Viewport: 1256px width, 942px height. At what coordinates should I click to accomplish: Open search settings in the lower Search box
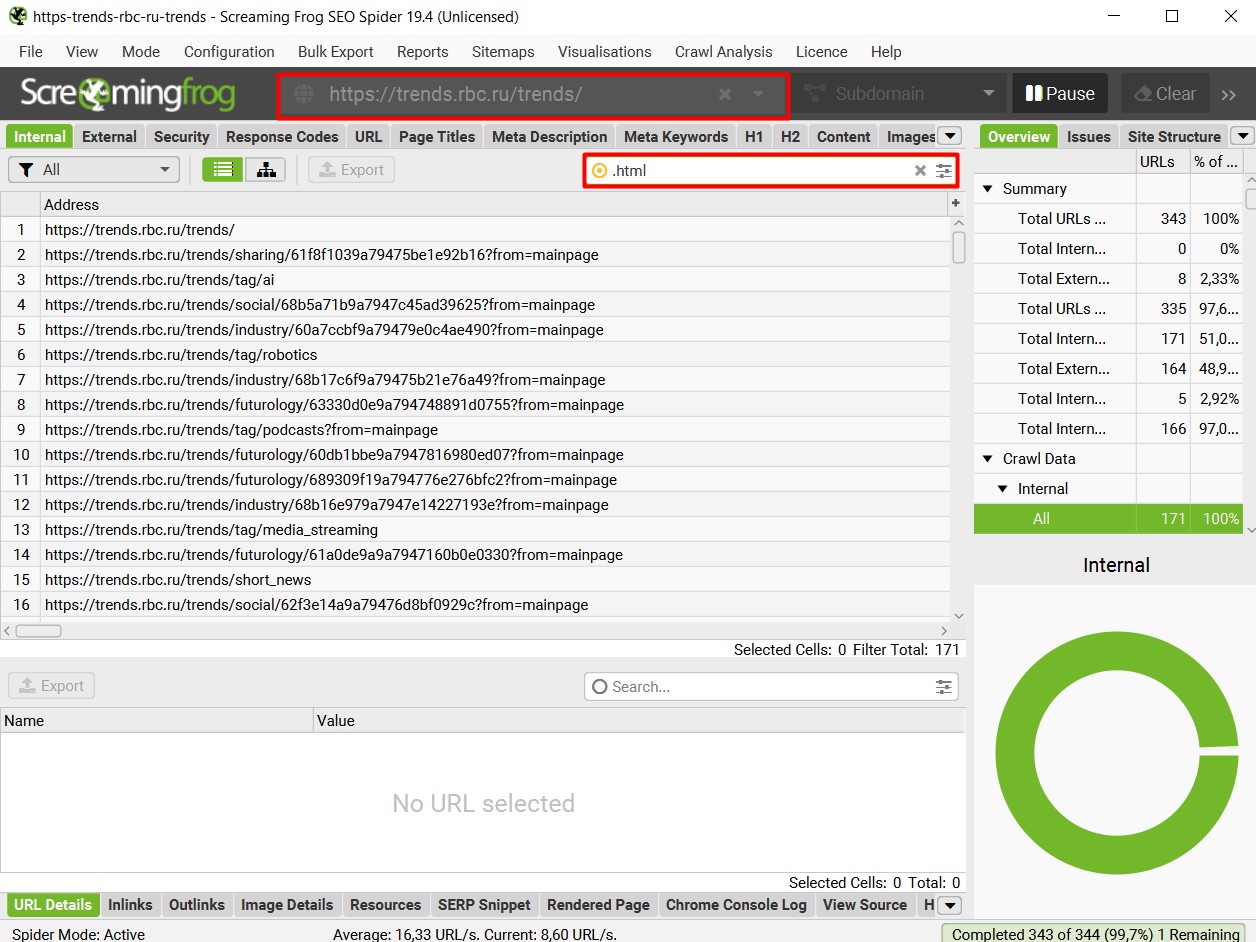click(x=943, y=687)
